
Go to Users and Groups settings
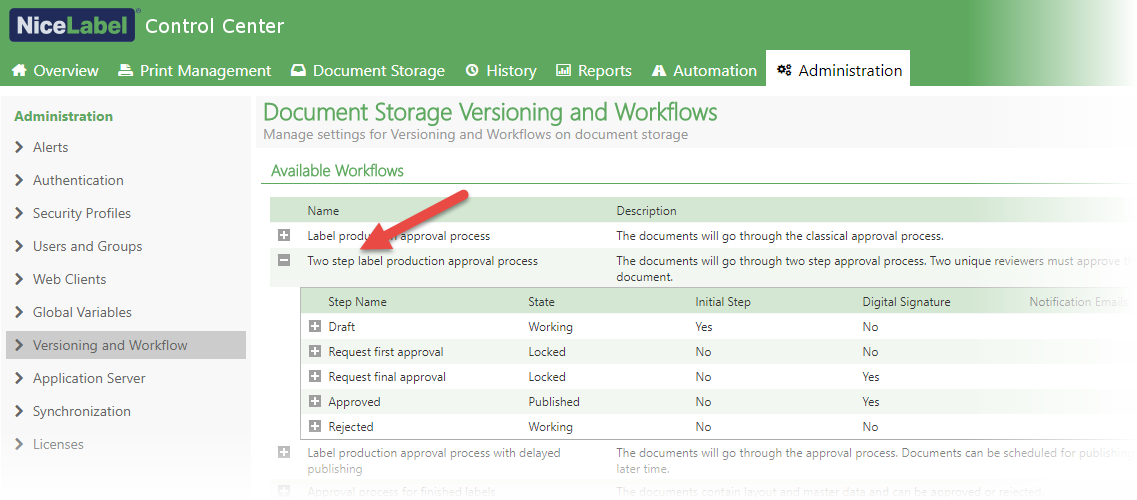point(87,246)
